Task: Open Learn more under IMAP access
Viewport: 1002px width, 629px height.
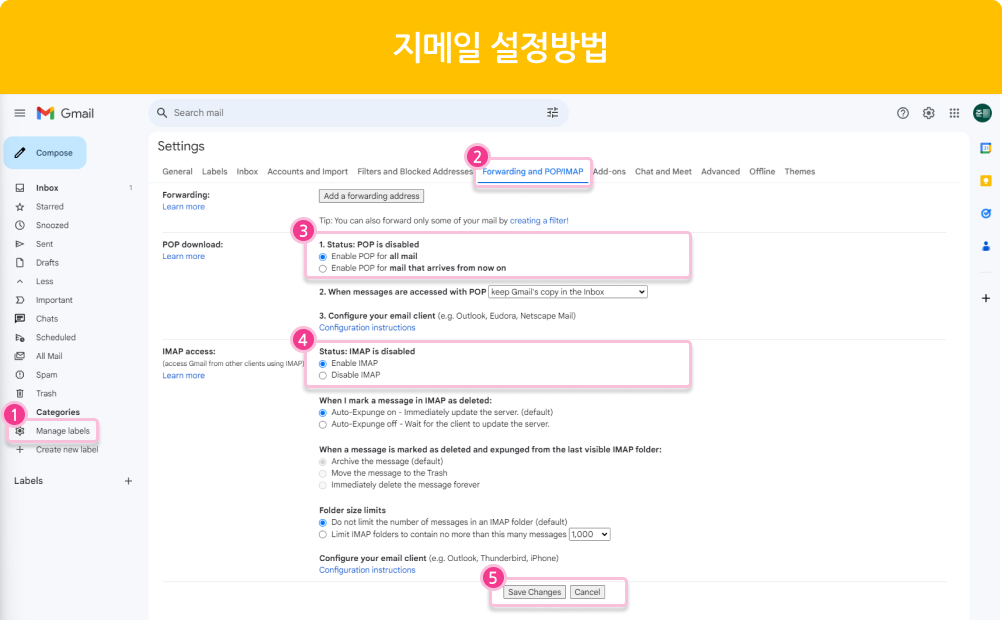Action: (x=183, y=375)
